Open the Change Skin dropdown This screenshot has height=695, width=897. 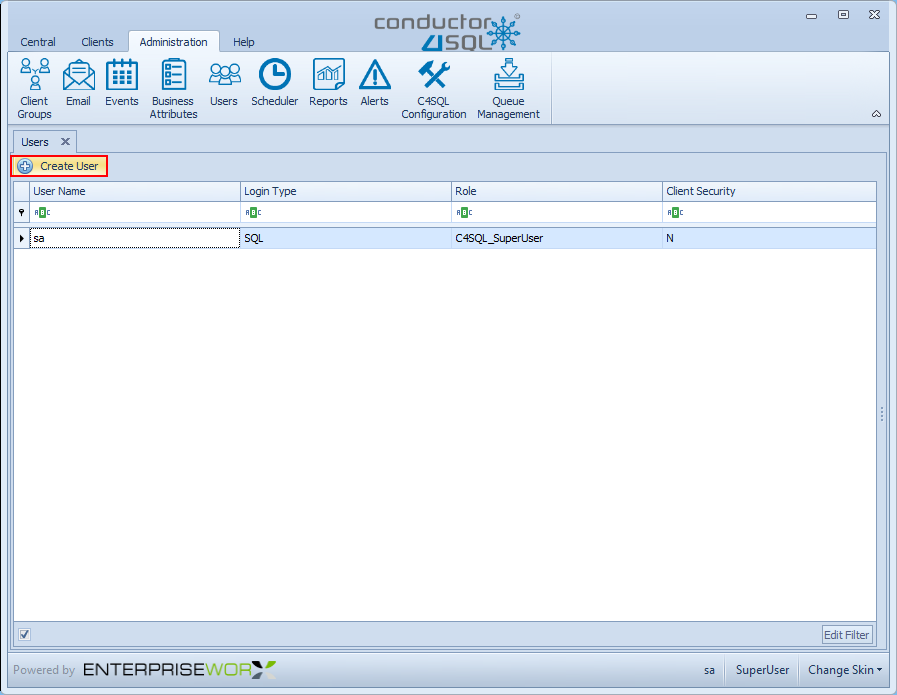[x=845, y=670]
